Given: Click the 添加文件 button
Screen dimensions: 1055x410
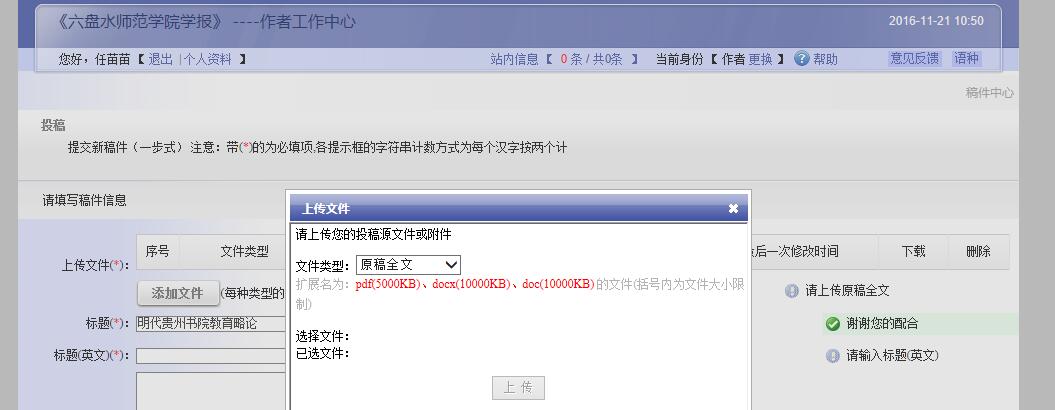Looking at the screenshot, I should [178, 294].
